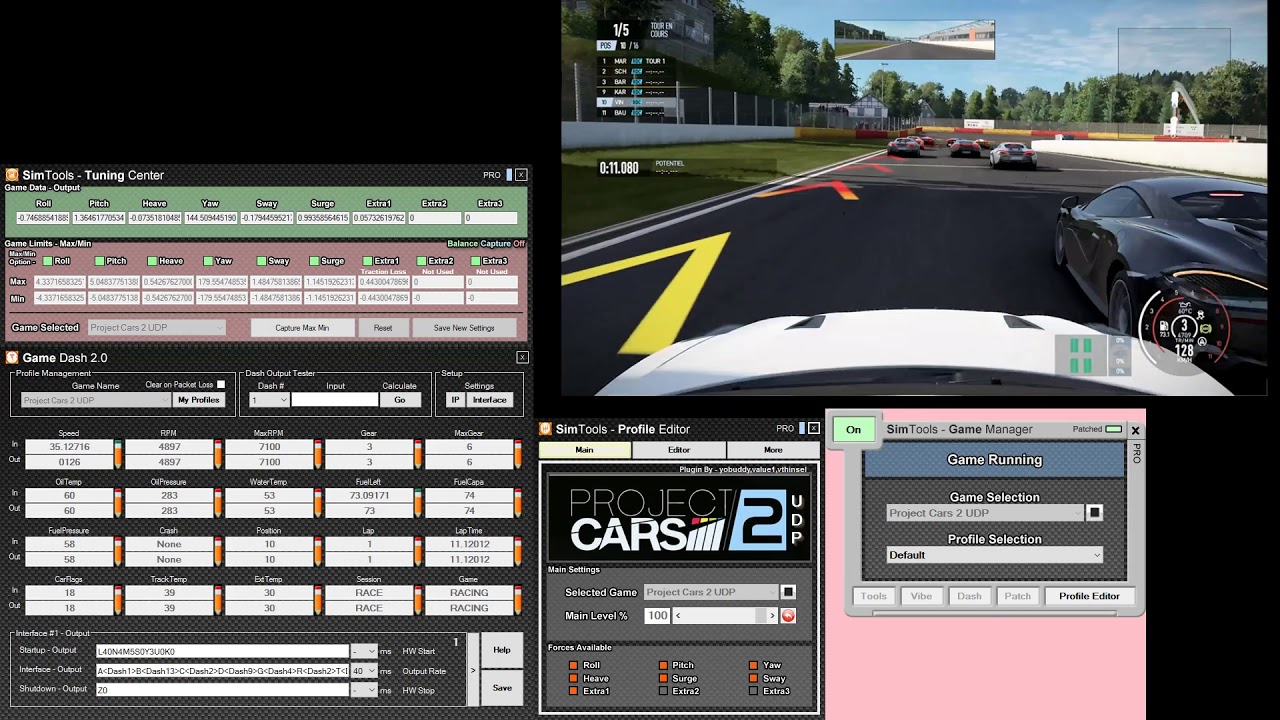Click the pencil edit icon beside FuelLeft
This screenshot has width=1280, height=720.
click(x=418, y=503)
